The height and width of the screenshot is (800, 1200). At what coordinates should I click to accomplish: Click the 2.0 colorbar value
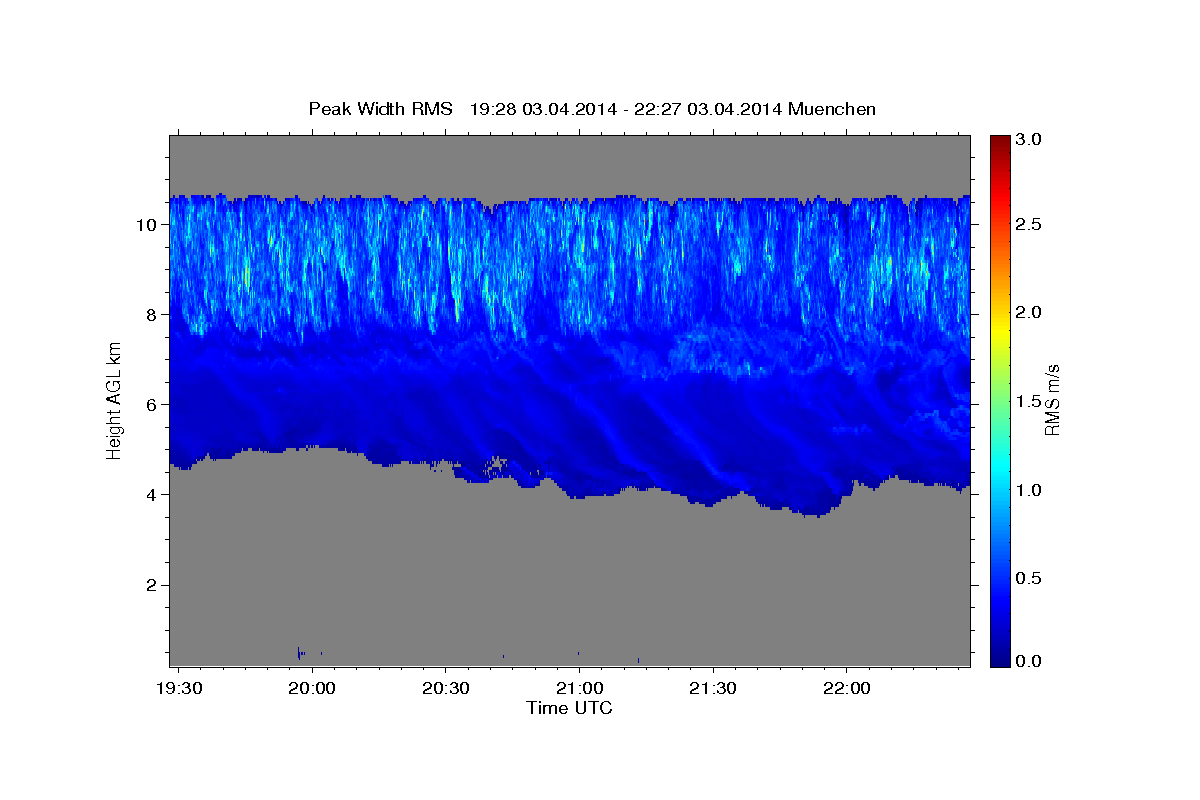[x=1029, y=312]
